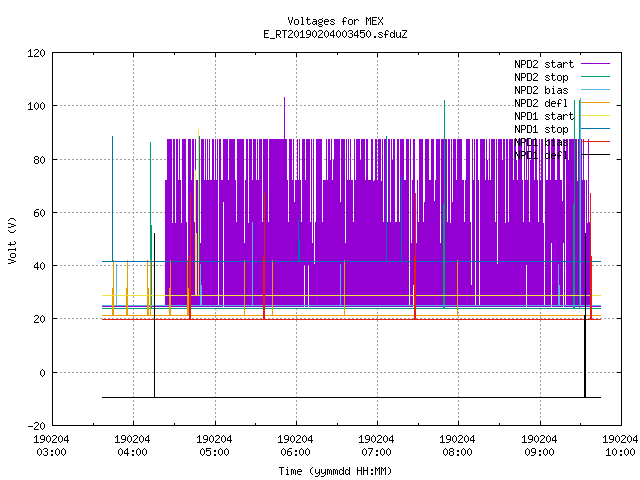Click the 190204 06:00 time tick label
Screen dimensions: 640x480
click(295, 446)
